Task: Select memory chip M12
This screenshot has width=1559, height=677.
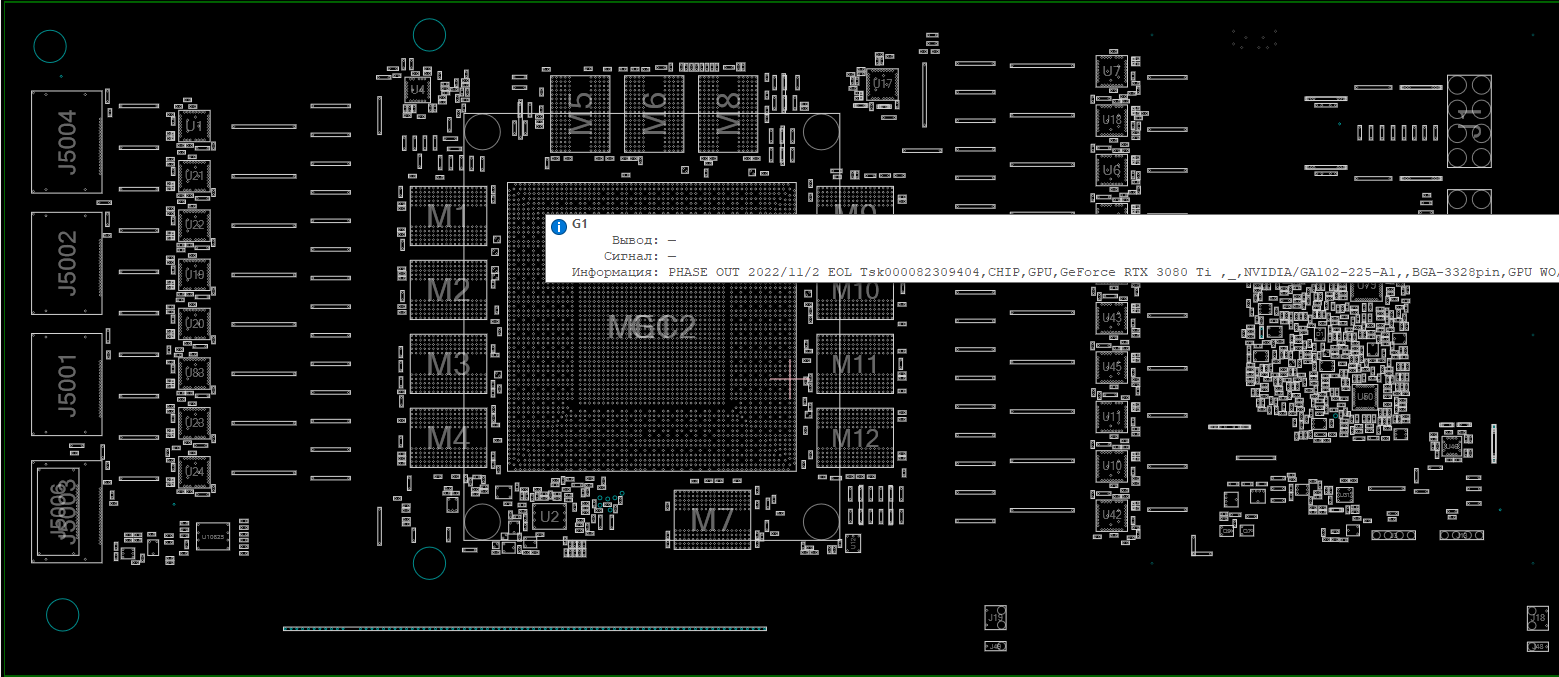Action: tap(855, 438)
